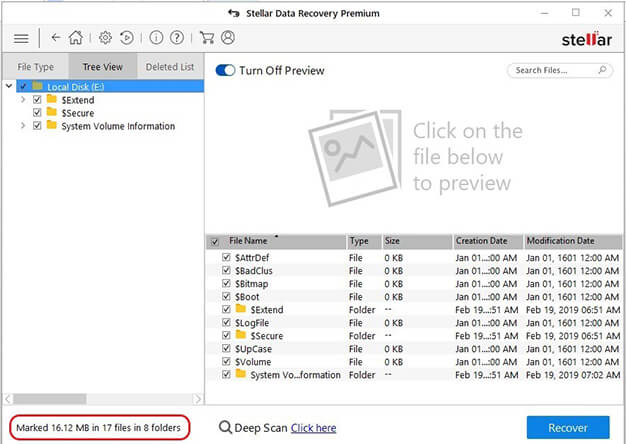Go back with the left arrow
This screenshot has width=626, height=444.
tap(55, 38)
